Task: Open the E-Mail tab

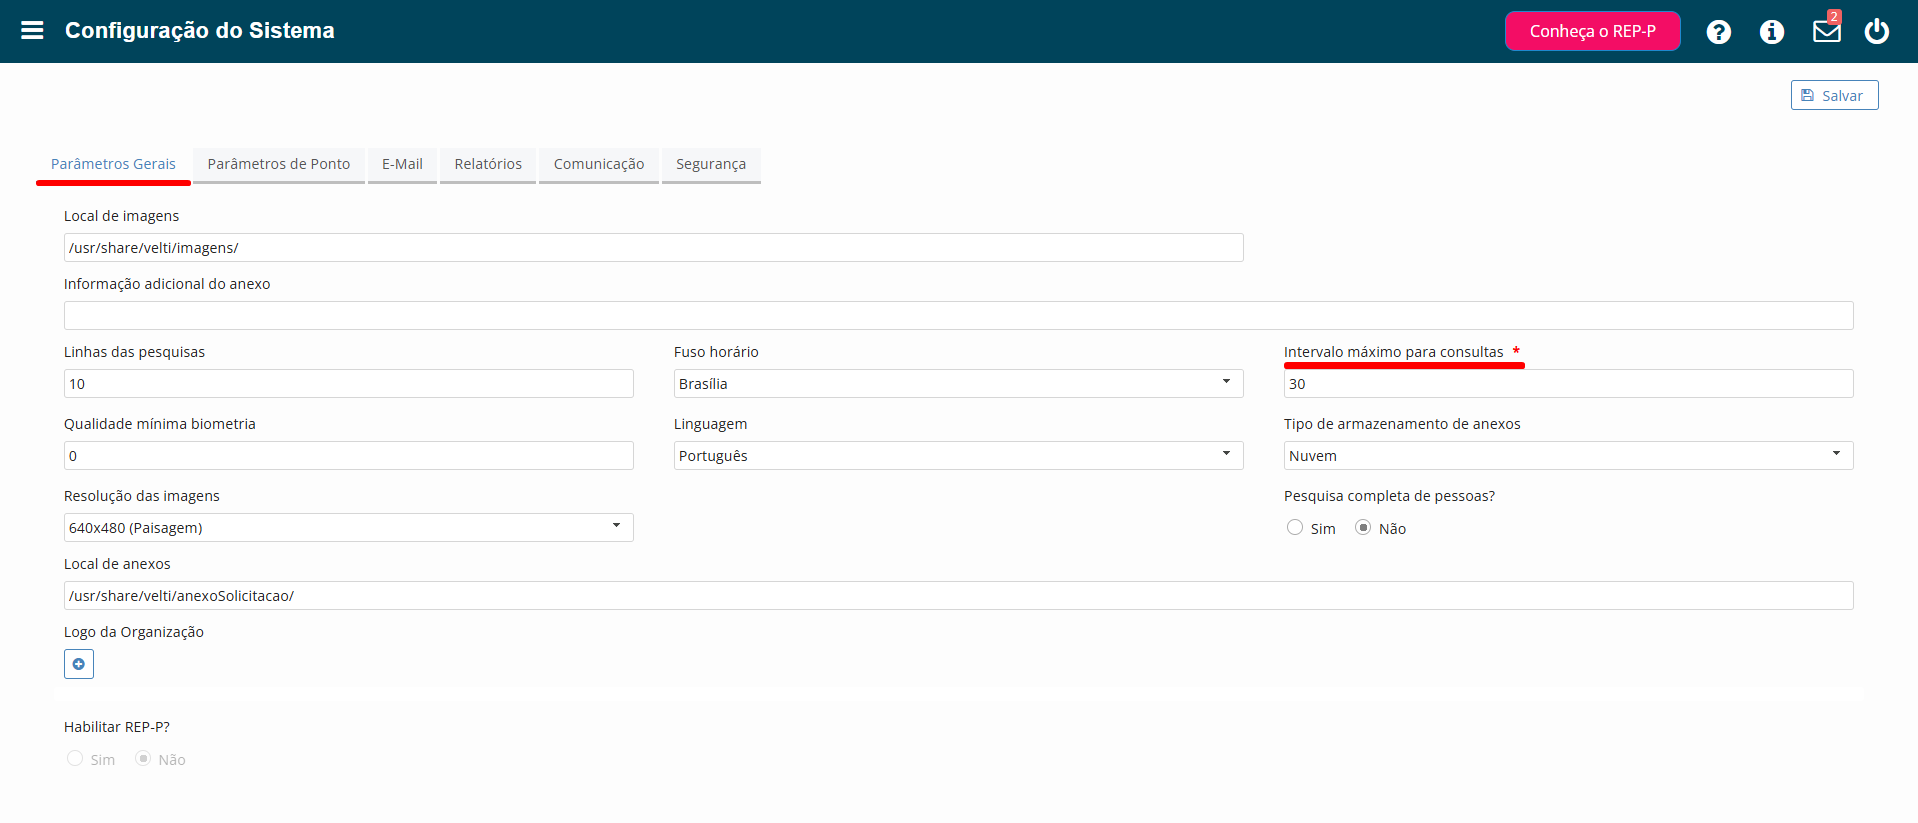Action: click(402, 164)
